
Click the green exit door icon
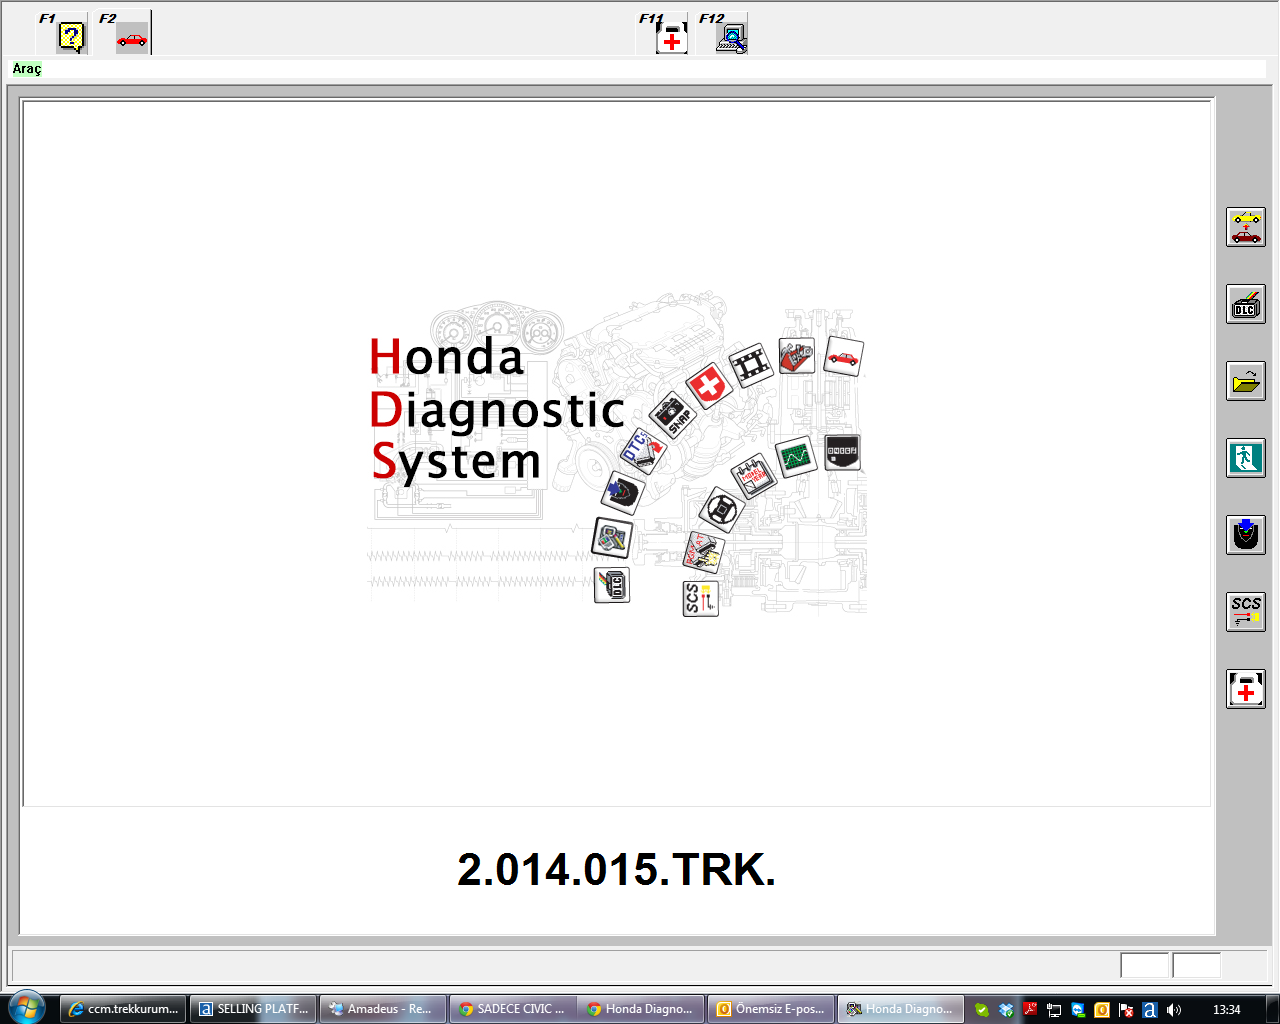coord(1246,458)
